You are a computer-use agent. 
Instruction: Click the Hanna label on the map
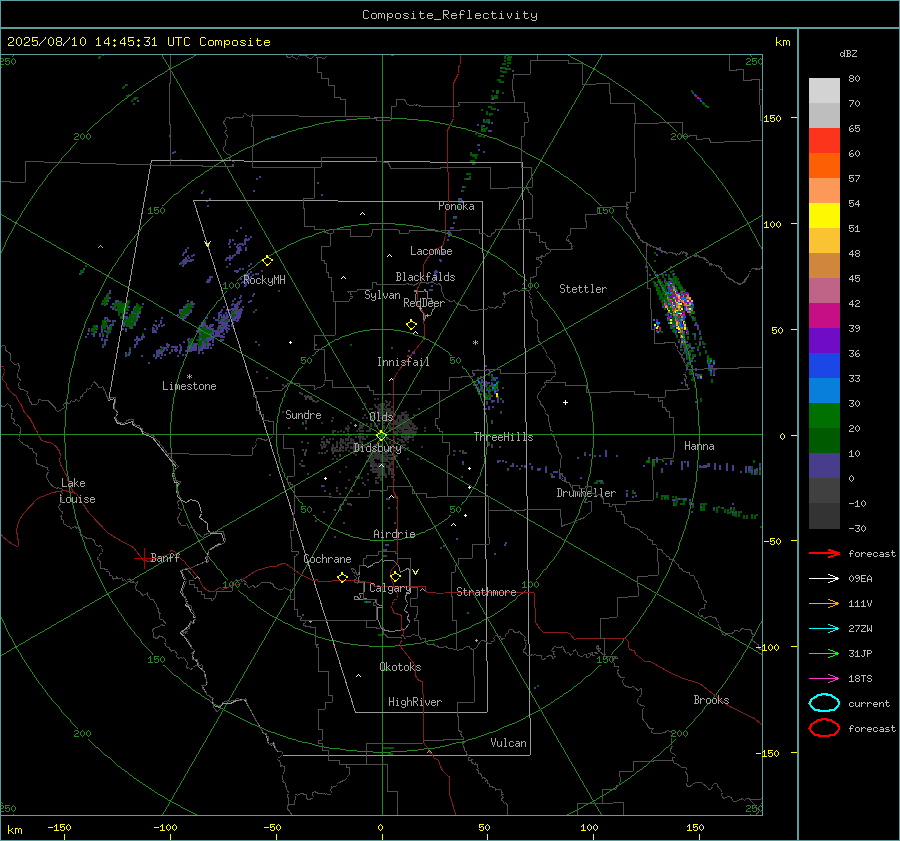pos(699,446)
